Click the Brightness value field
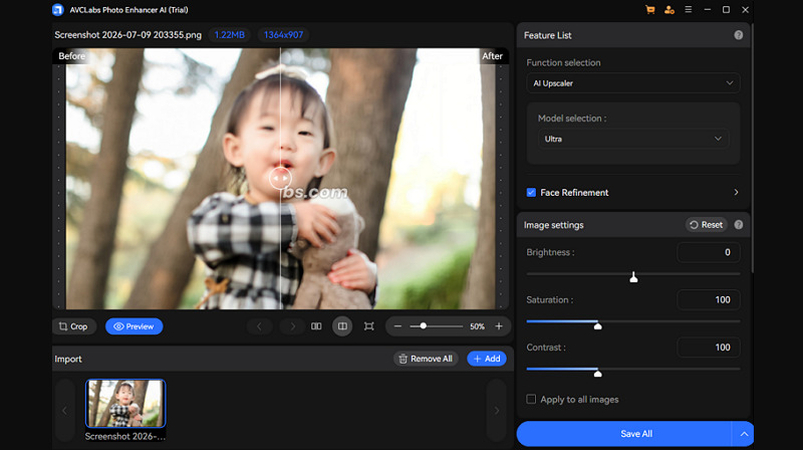803x450 pixels. click(708, 252)
